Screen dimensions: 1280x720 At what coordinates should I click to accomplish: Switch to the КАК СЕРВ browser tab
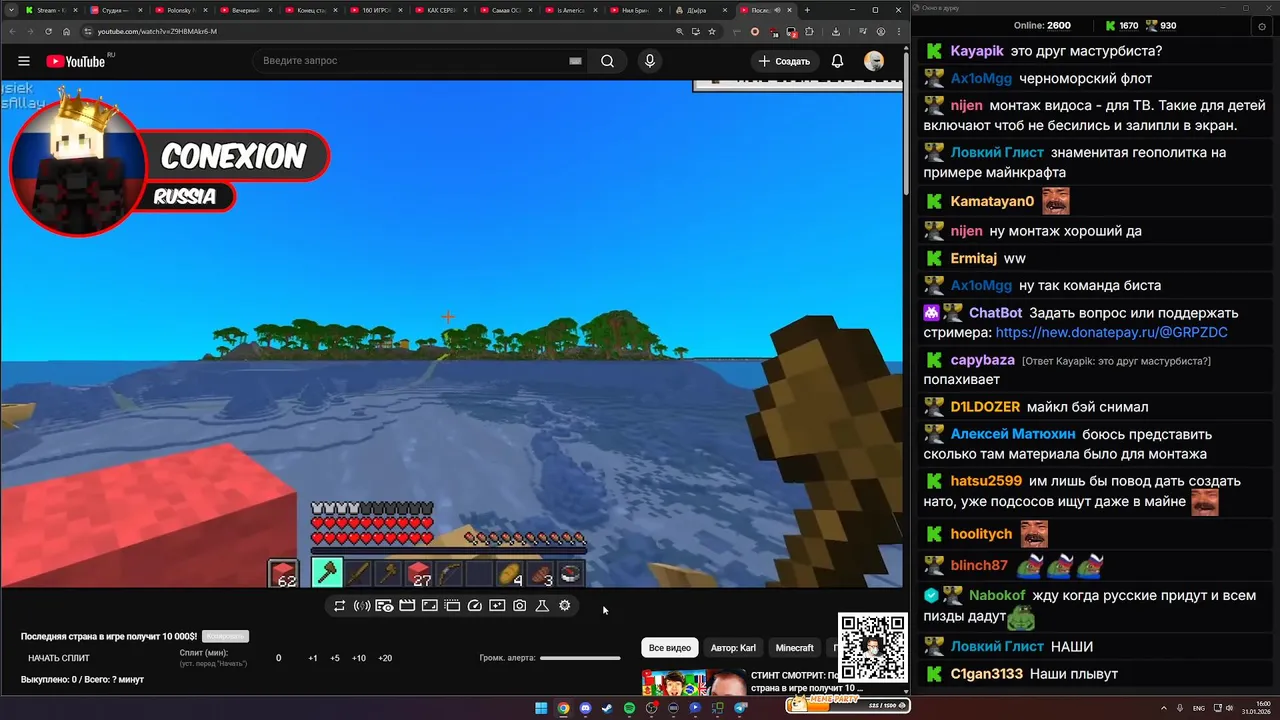tap(441, 10)
